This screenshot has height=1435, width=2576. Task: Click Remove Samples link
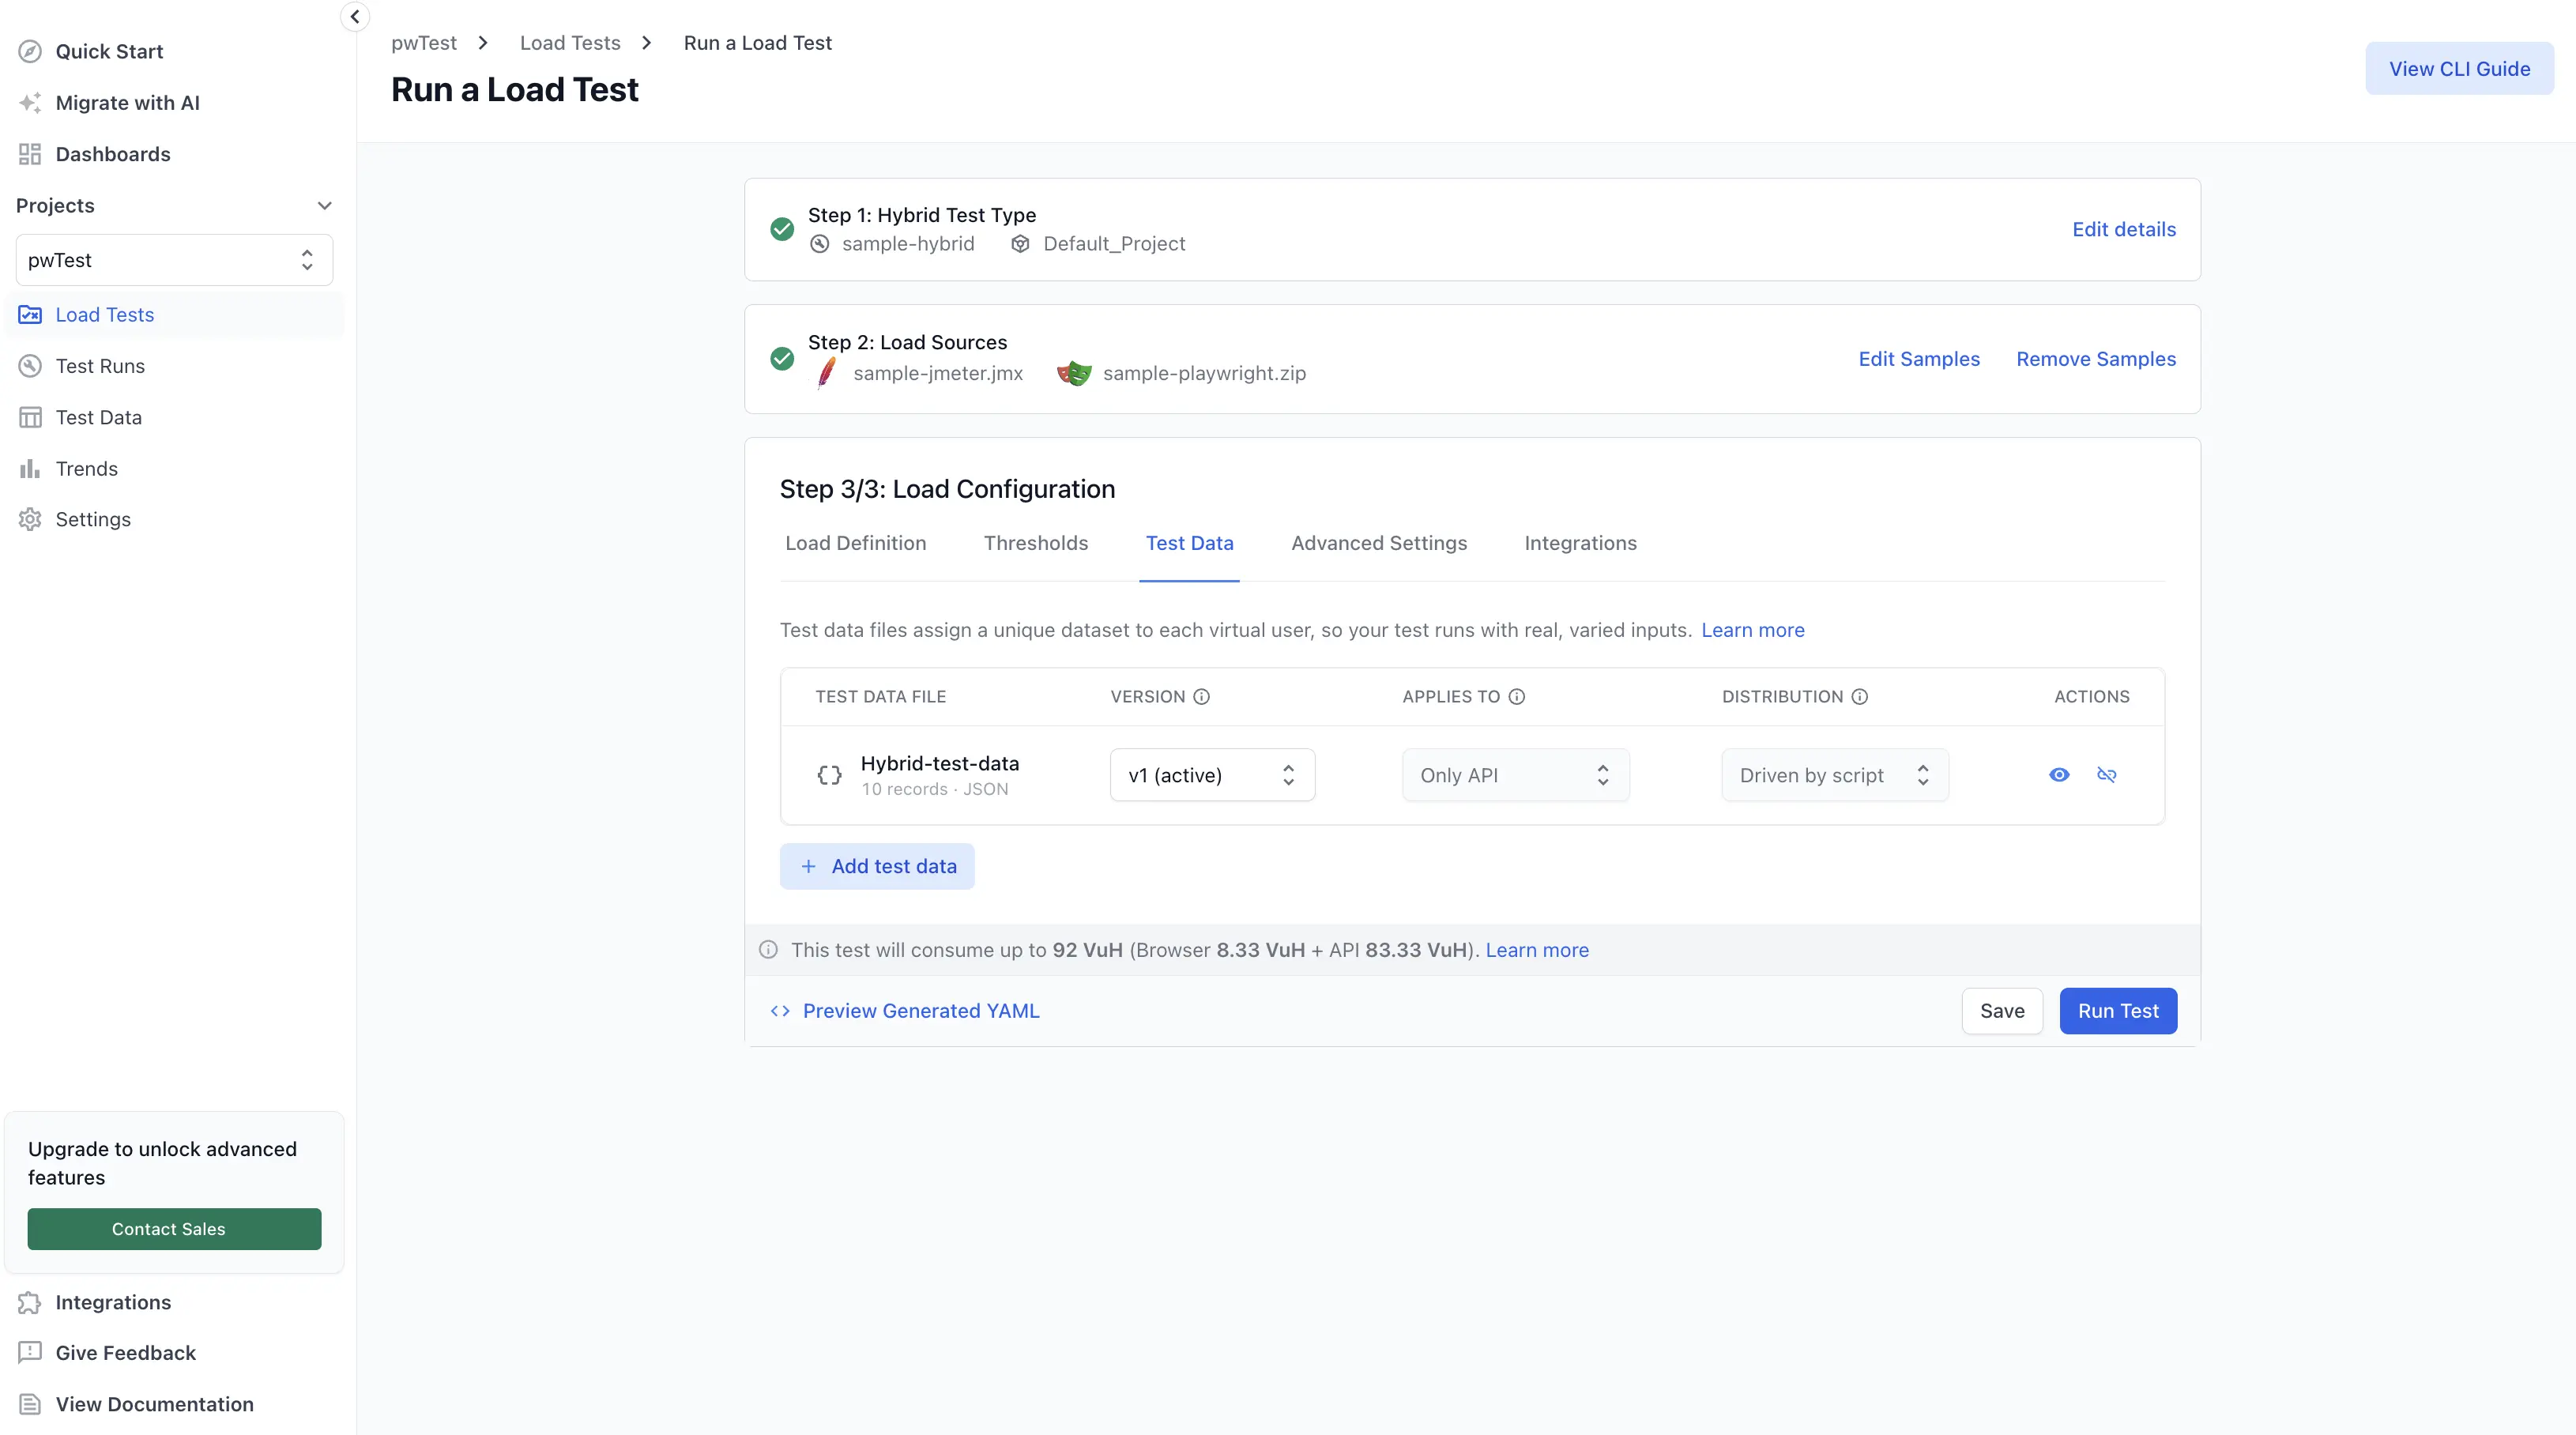coord(2096,359)
